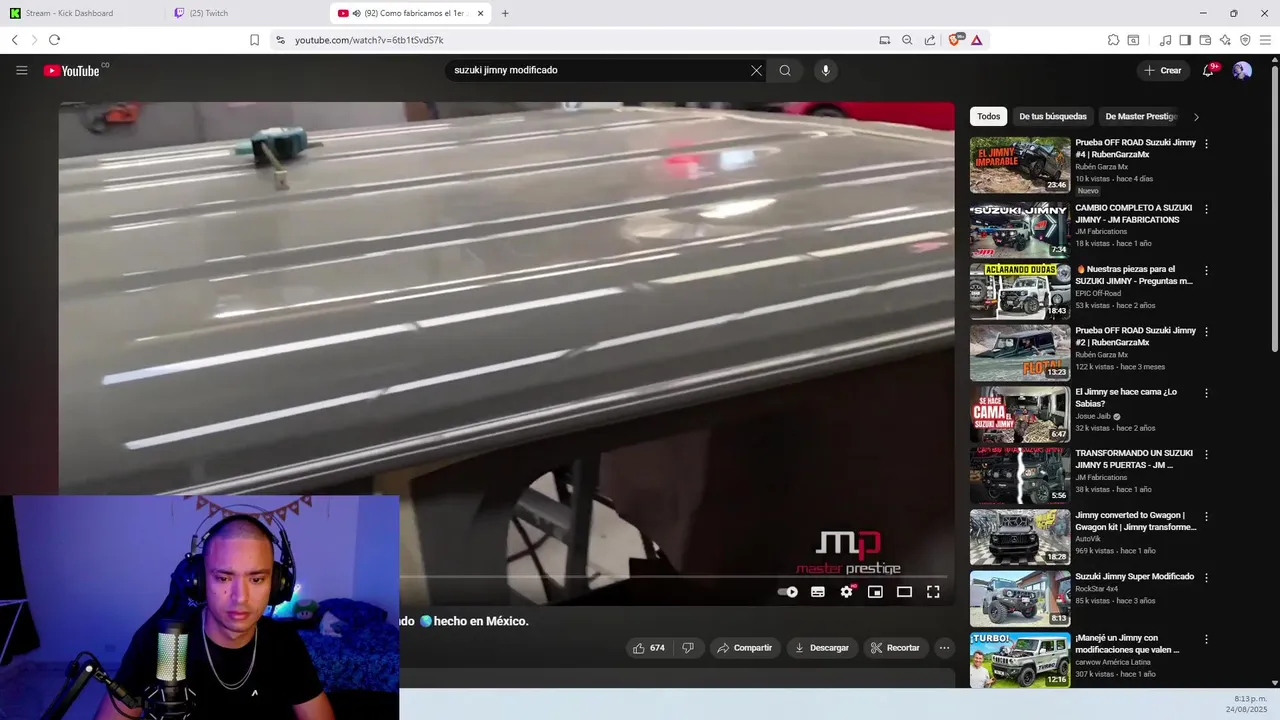Open options for El Jimny se hace cama
The height and width of the screenshot is (720, 1280).
coord(1206,393)
